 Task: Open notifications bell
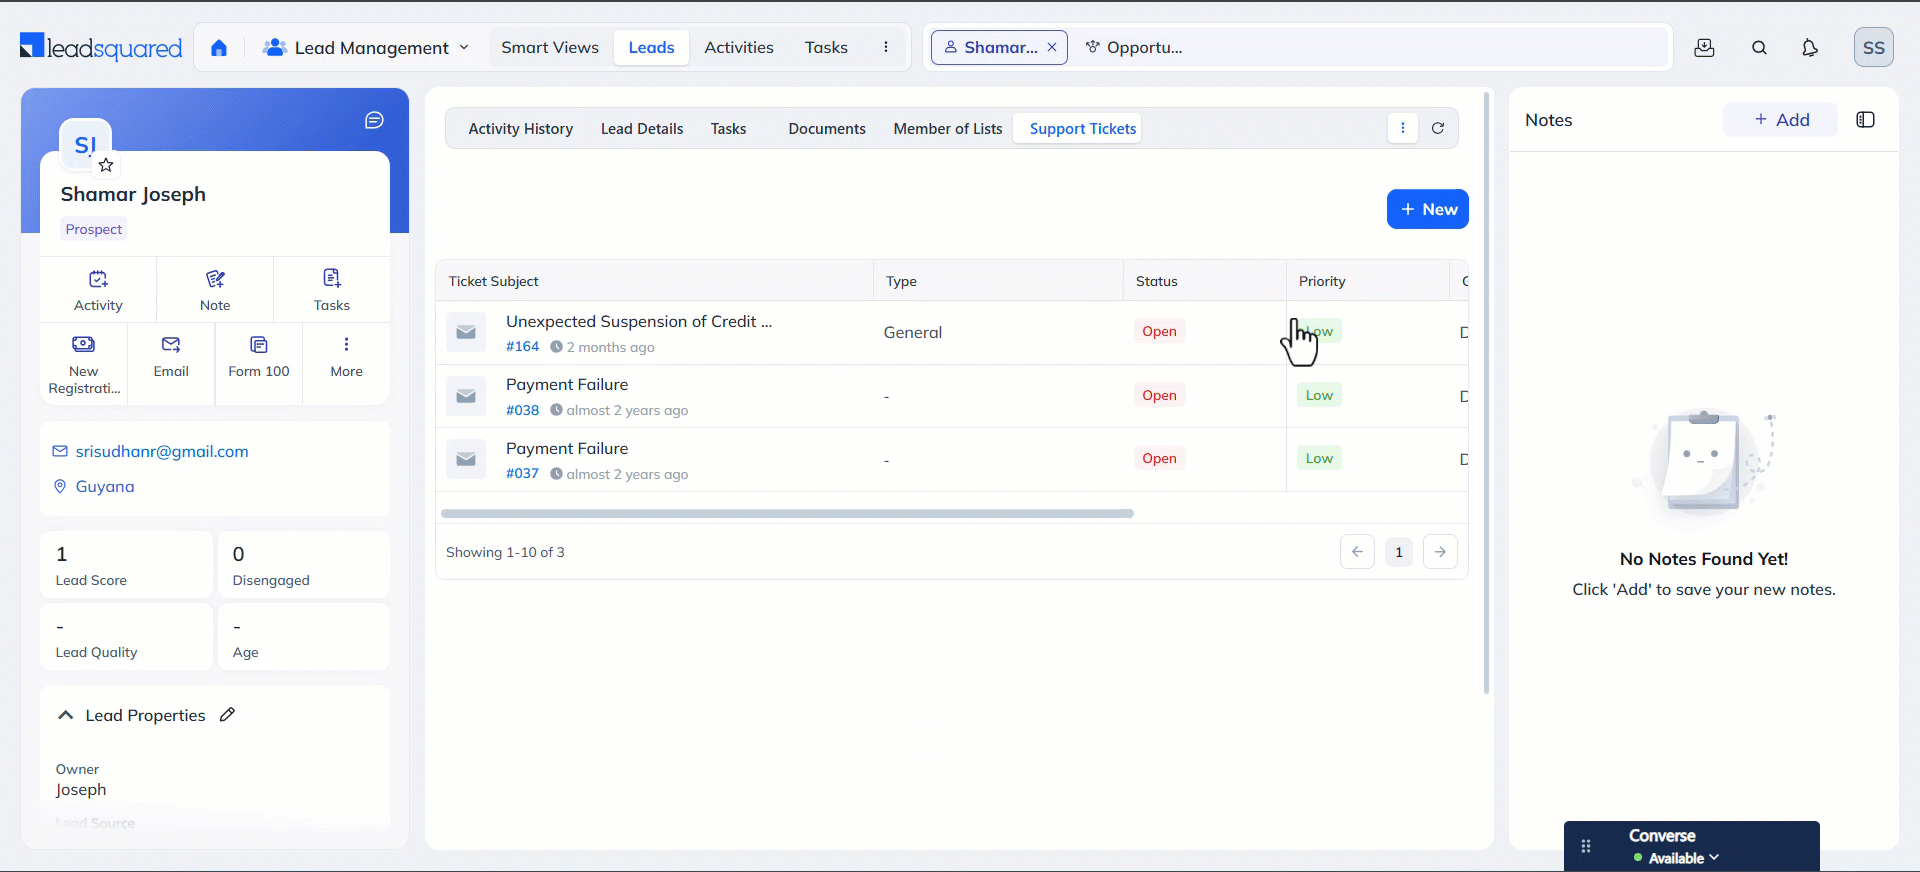point(1810,48)
